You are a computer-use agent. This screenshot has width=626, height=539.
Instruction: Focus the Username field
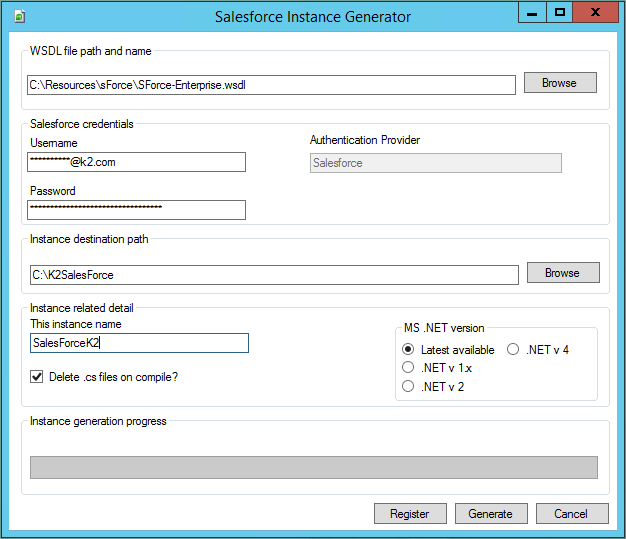[137, 162]
